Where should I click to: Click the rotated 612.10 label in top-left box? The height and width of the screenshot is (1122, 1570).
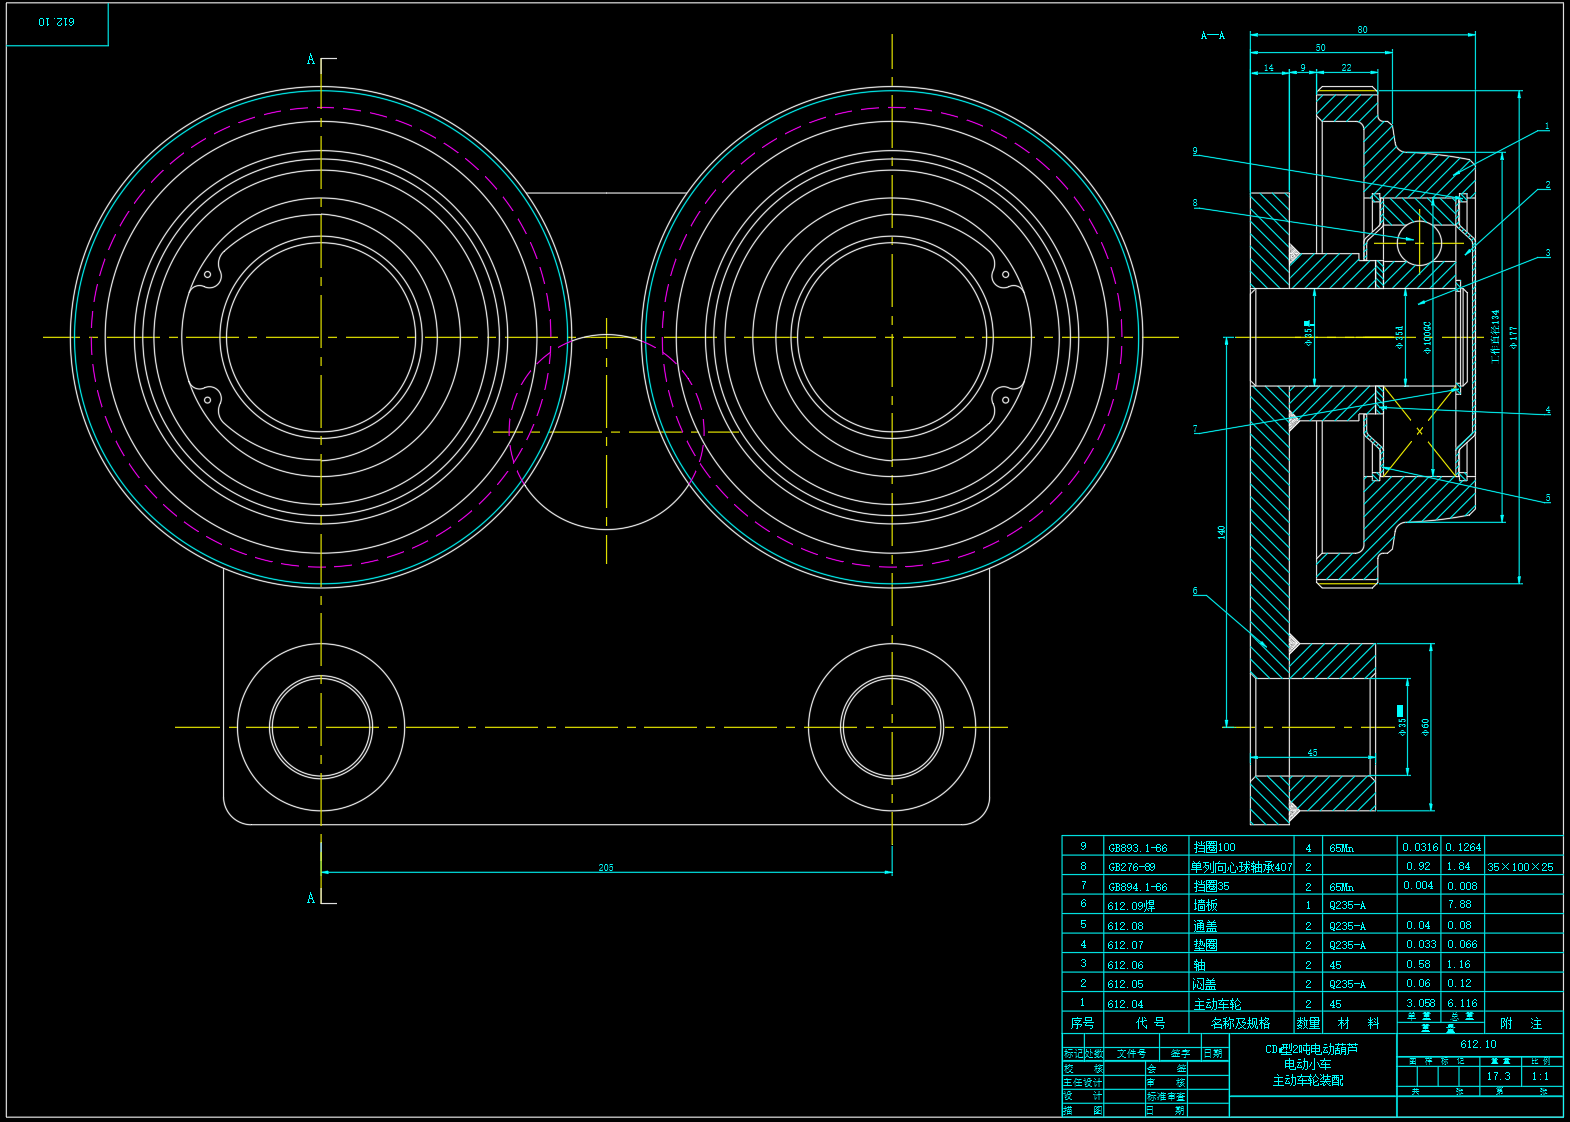click(57, 22)
